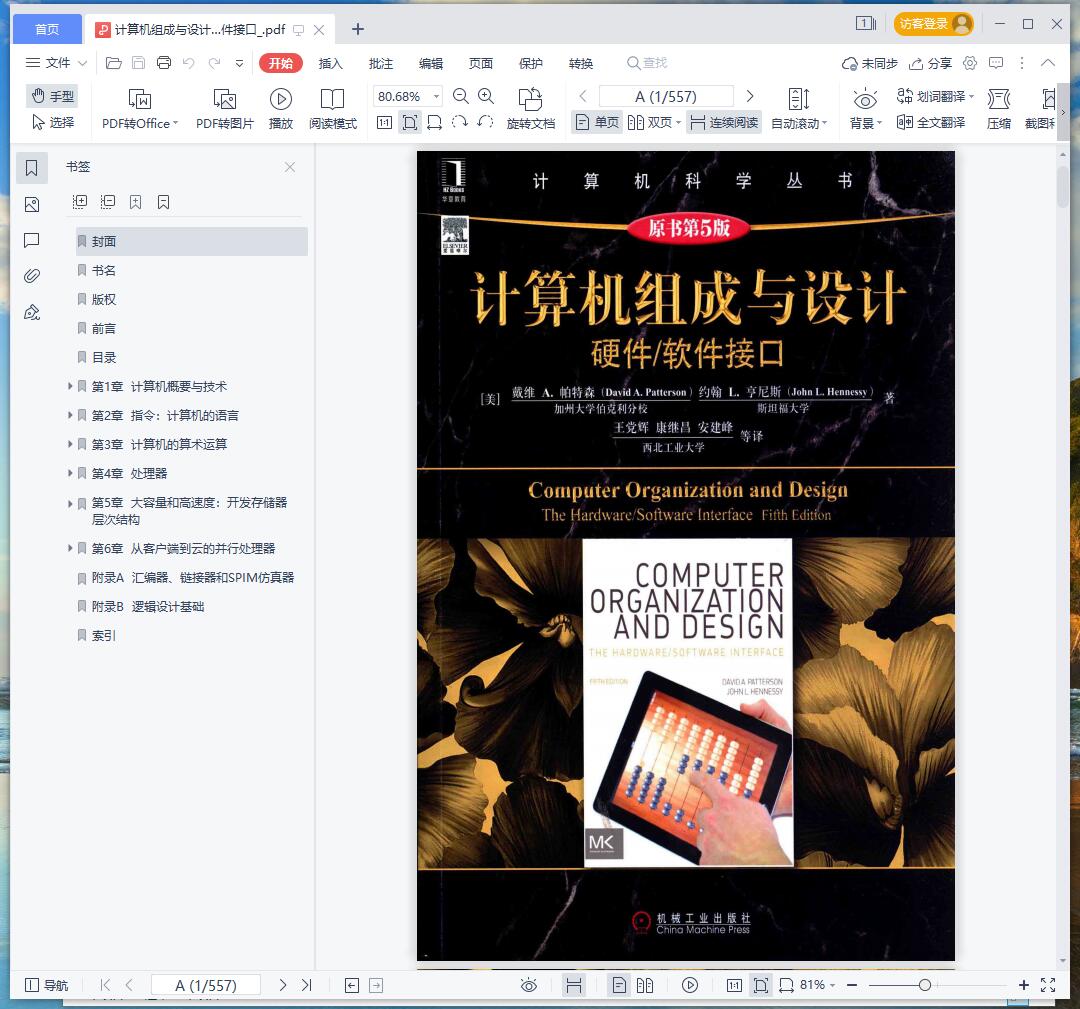The height and width of the screenshot is (1009, 1080).
Task: Open 划词翻译 word translation dropdown
Action: coord(935,96)
